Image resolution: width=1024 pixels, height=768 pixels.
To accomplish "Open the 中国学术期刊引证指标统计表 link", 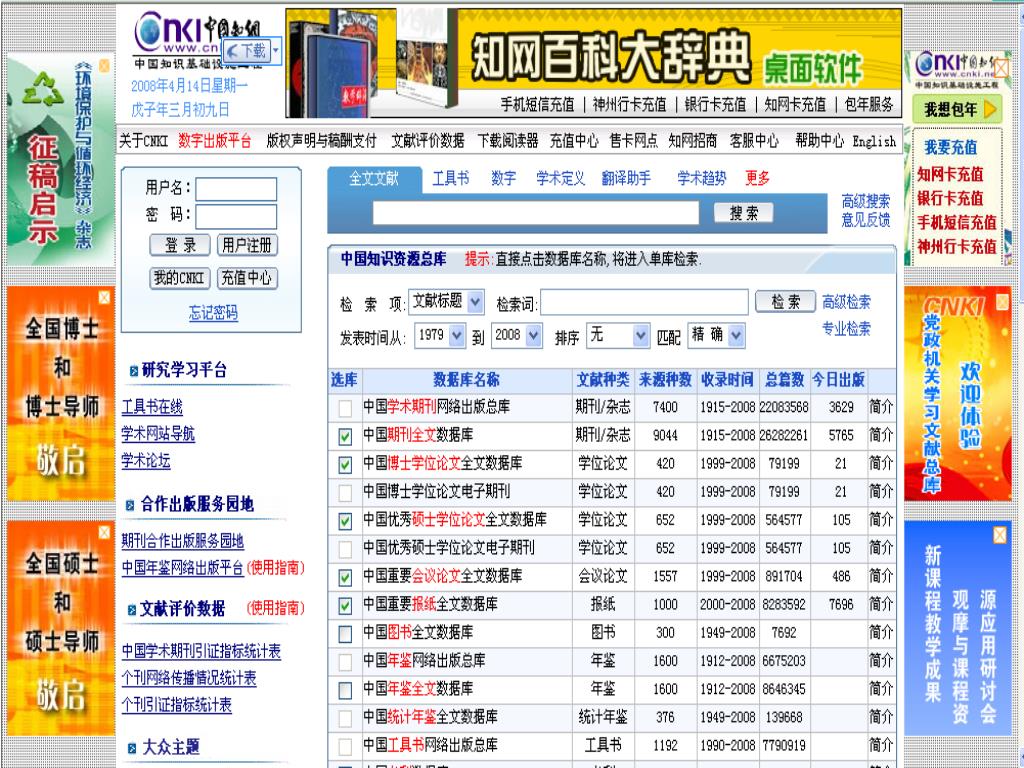I will 201,652.
